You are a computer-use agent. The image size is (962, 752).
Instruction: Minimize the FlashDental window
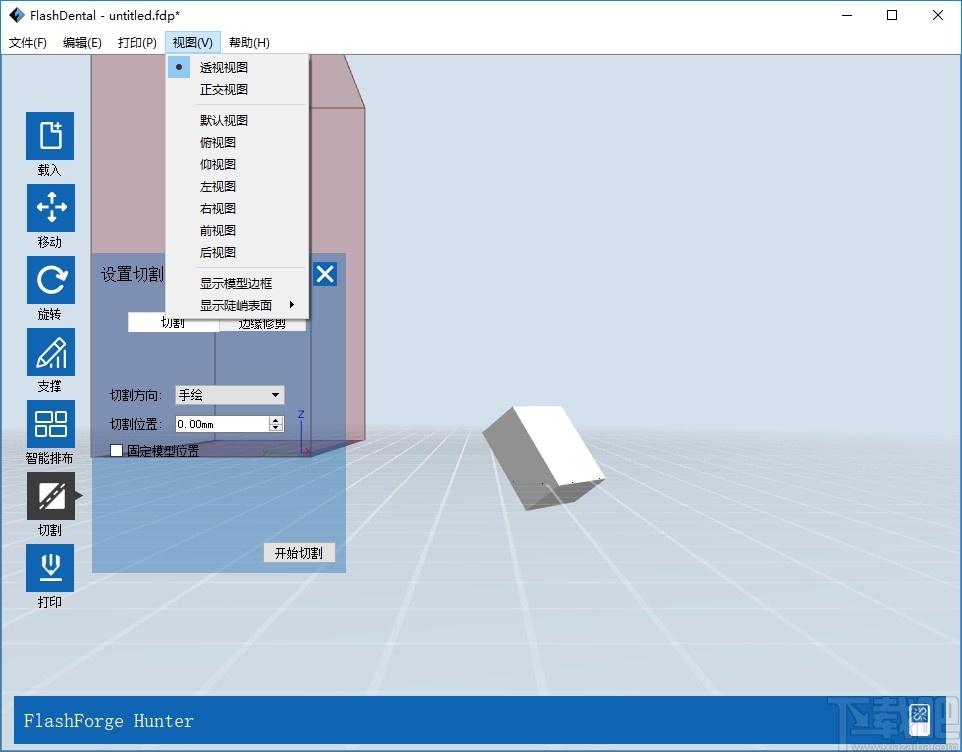(x=847, y=15)
